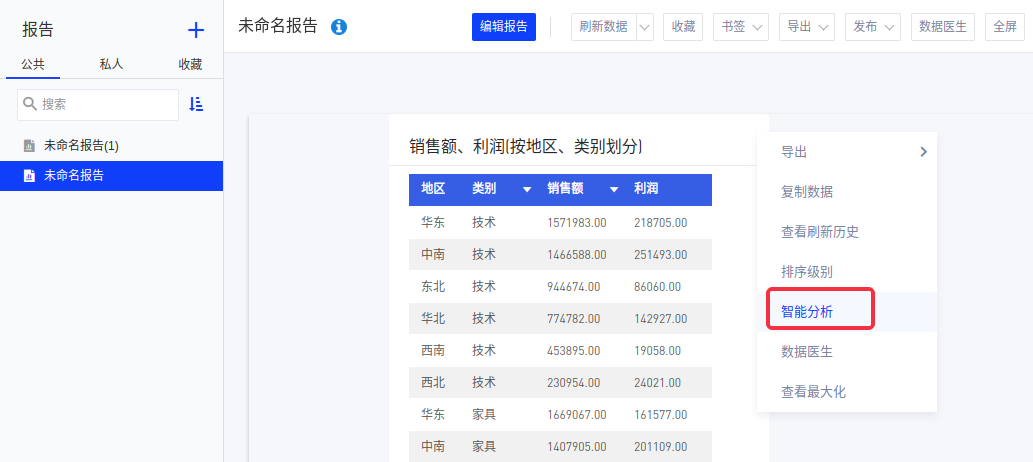The image size is (1033, 462).
Task: Click the 全屏 button
Action: click(1005, 27)
